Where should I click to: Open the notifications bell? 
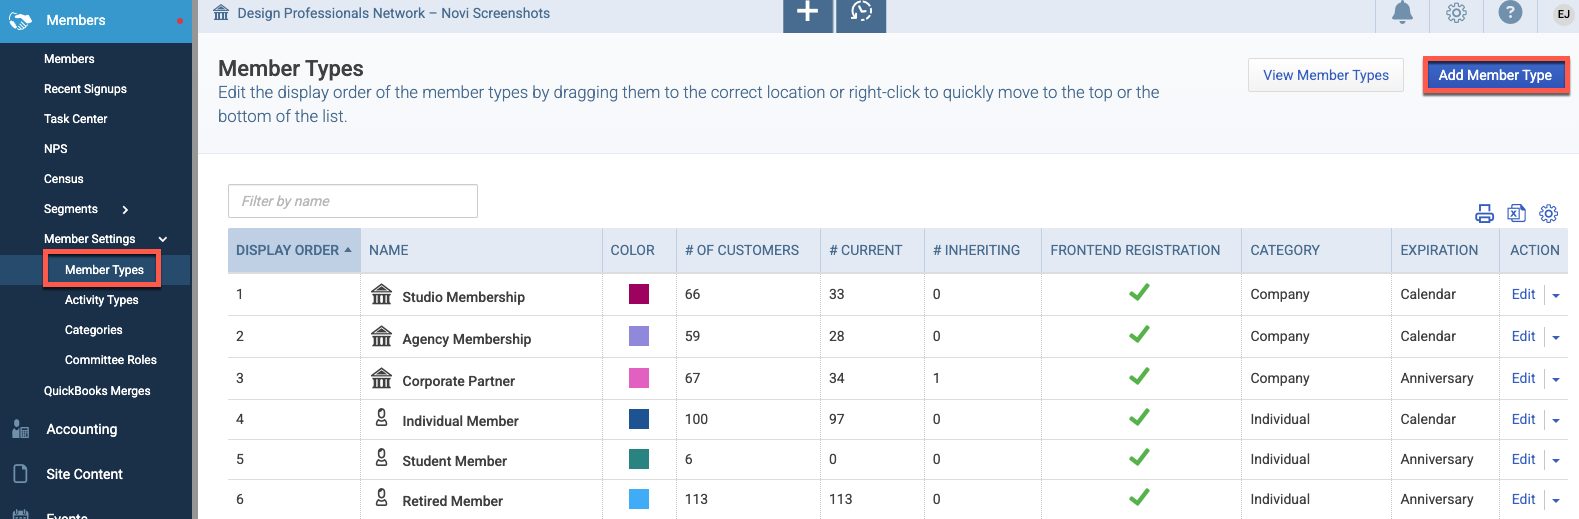tap(1403, 13)
